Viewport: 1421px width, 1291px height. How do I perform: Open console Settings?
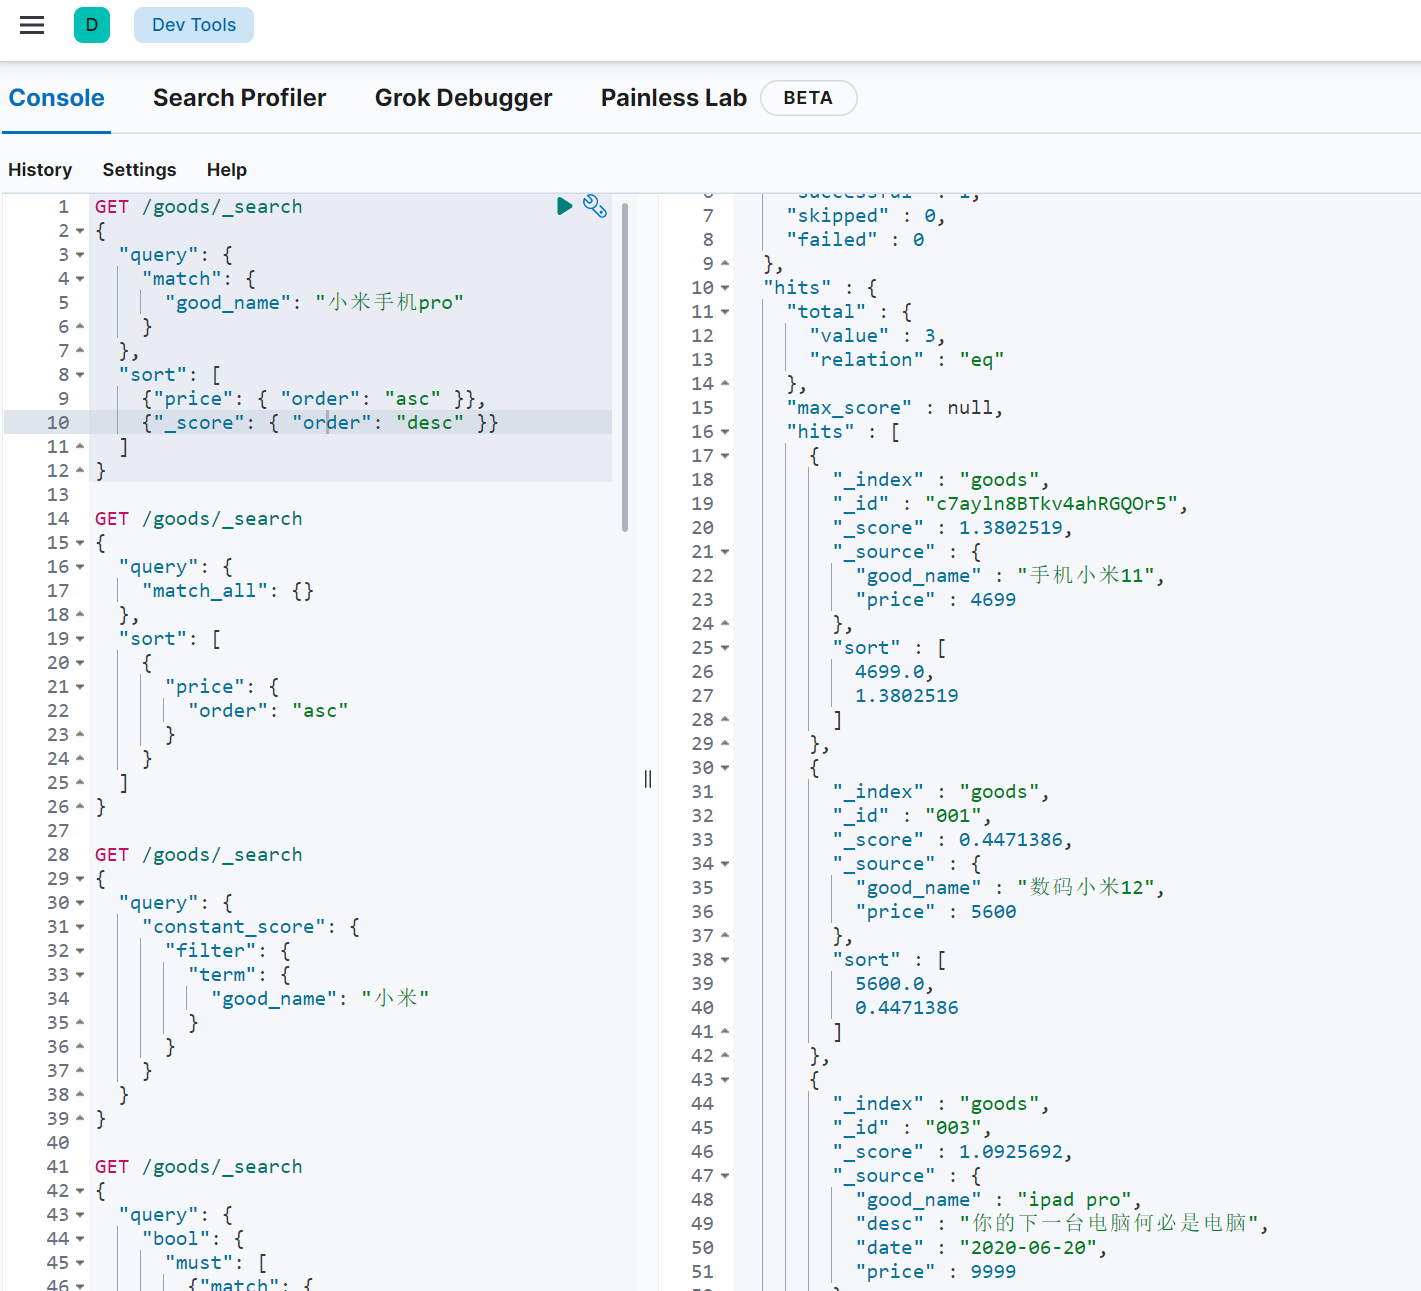tap(139, 170)
